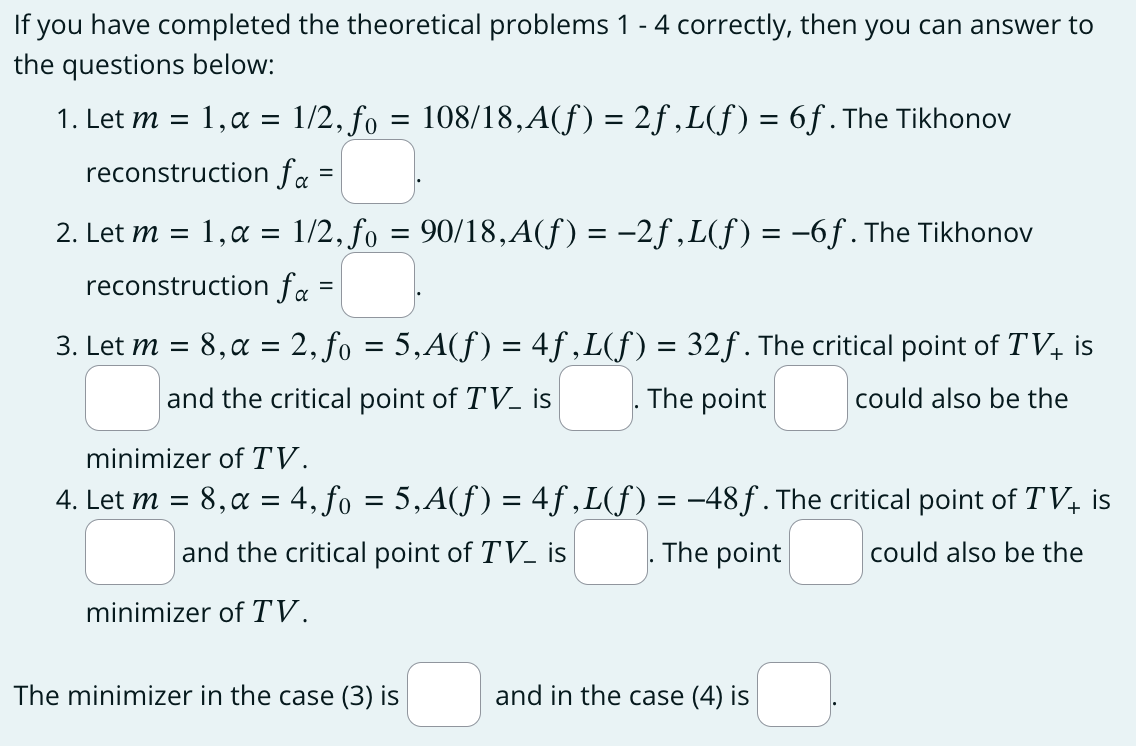The image size is (1136, 746).
Task: Click the Tikhonov reconstruction answer box in question 1
Action: point(377,170)
